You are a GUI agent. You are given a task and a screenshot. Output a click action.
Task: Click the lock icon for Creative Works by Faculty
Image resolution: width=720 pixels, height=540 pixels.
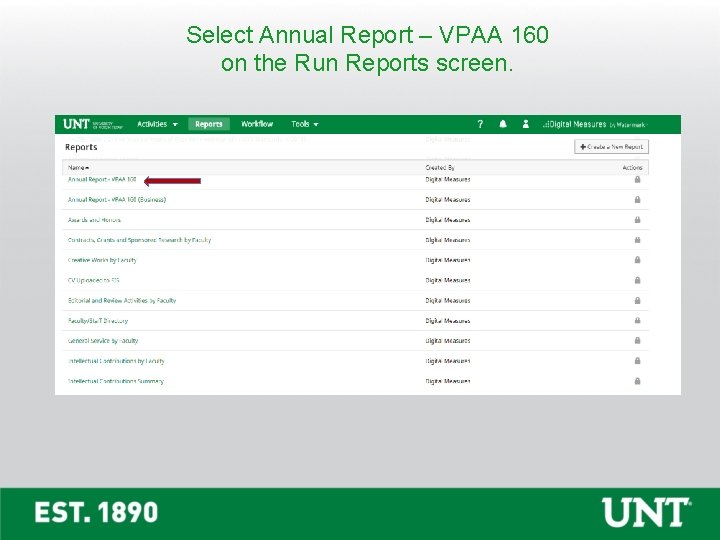(x=637, y=260)
